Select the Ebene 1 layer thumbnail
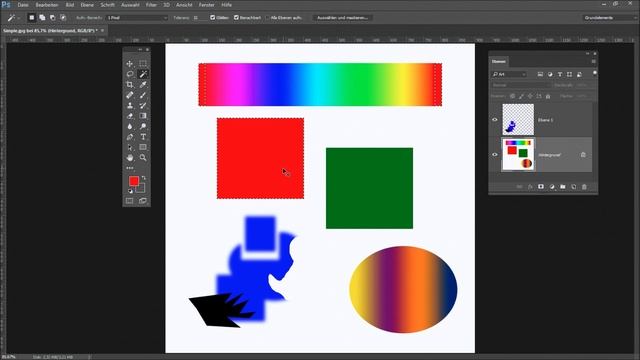Image resolution: width=640 pixels, height=360 pixels. pyautogui.click(x=518, y=119)
